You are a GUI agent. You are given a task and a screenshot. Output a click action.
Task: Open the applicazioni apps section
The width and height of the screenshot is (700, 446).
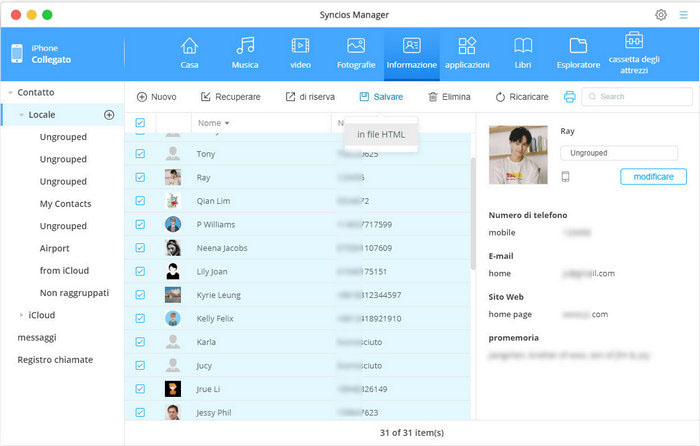467,52
